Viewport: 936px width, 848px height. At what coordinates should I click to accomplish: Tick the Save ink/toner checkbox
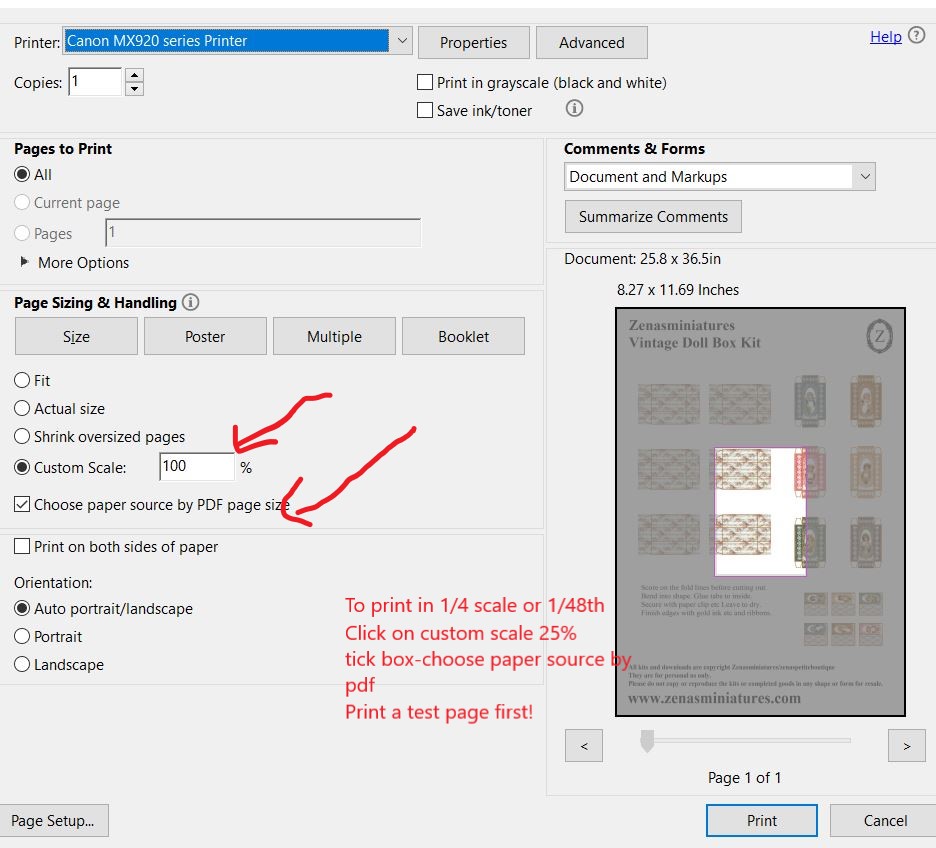click(425, 111)
